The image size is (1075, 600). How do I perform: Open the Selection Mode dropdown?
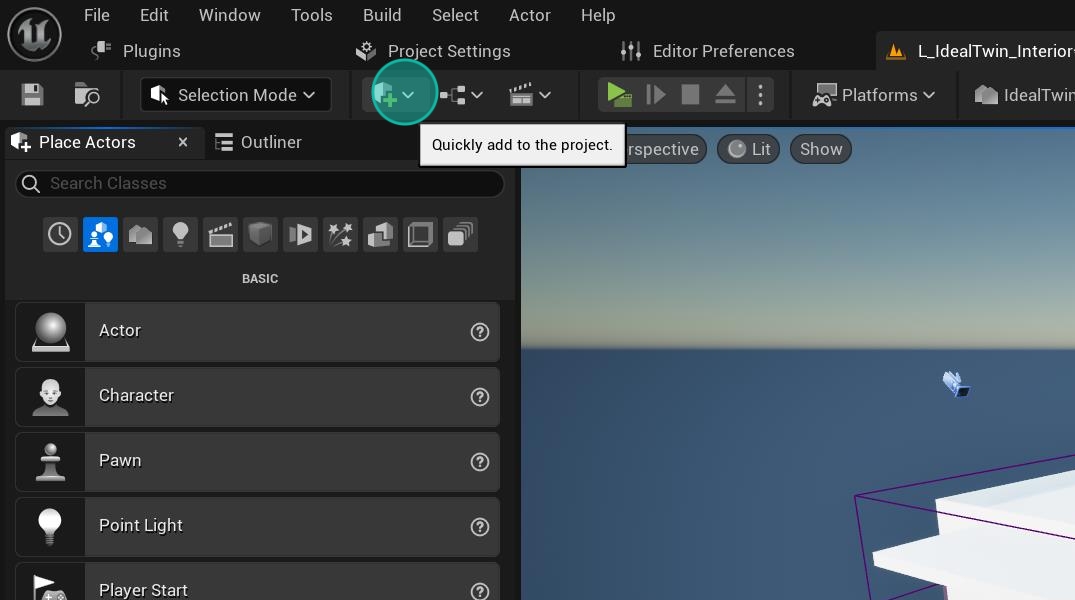click(235, 95)
